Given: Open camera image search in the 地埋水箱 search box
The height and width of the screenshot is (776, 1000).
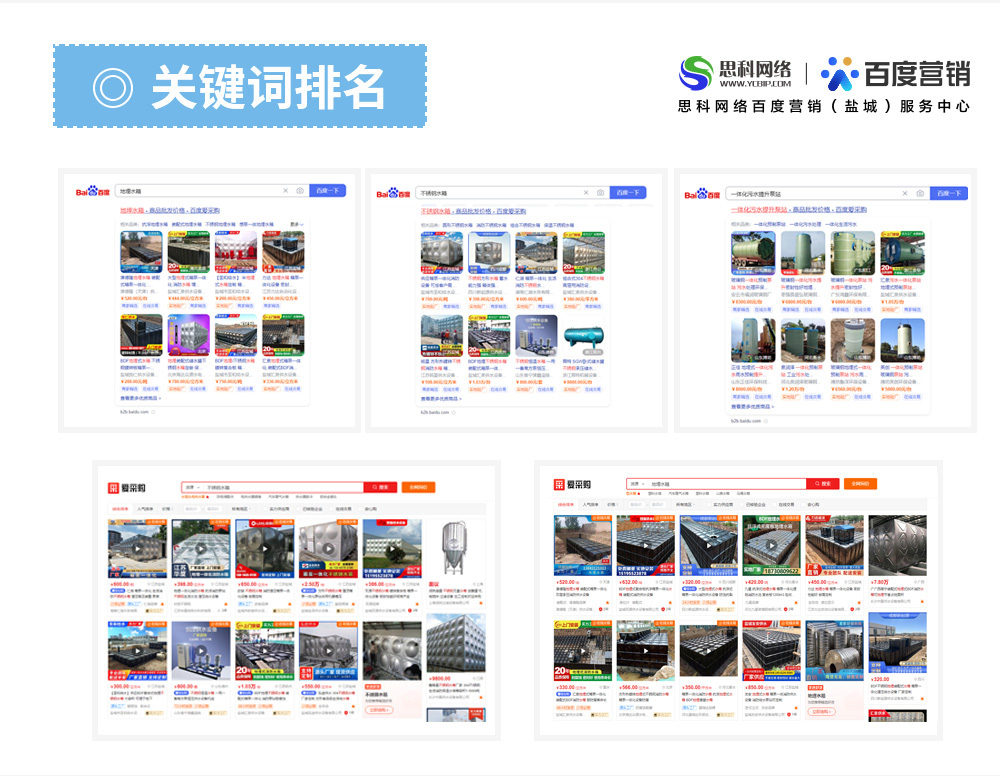Looking at the screenshot, I should coord(300,190).
